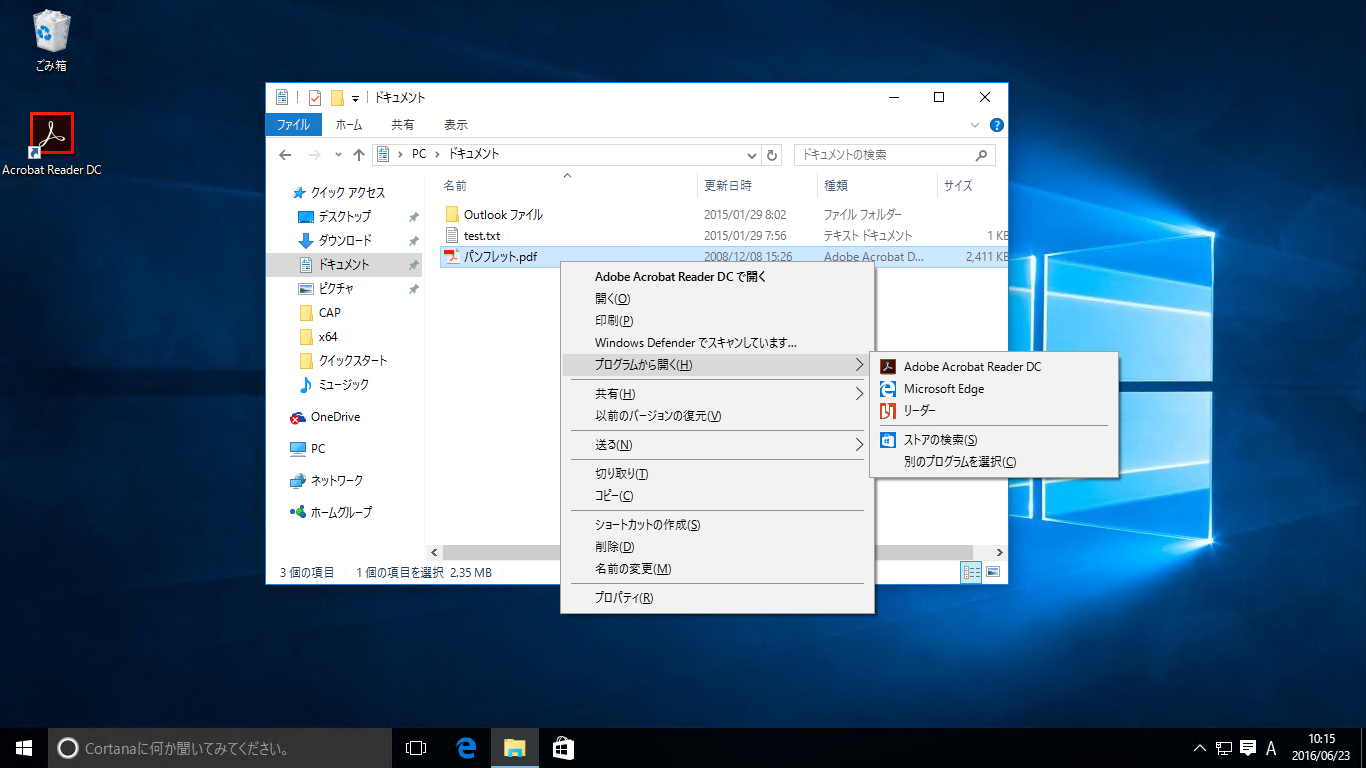Screen dimensions: 1366x768
Task: Go back in Explorer navigation
Action: click(x=286, y=155)
